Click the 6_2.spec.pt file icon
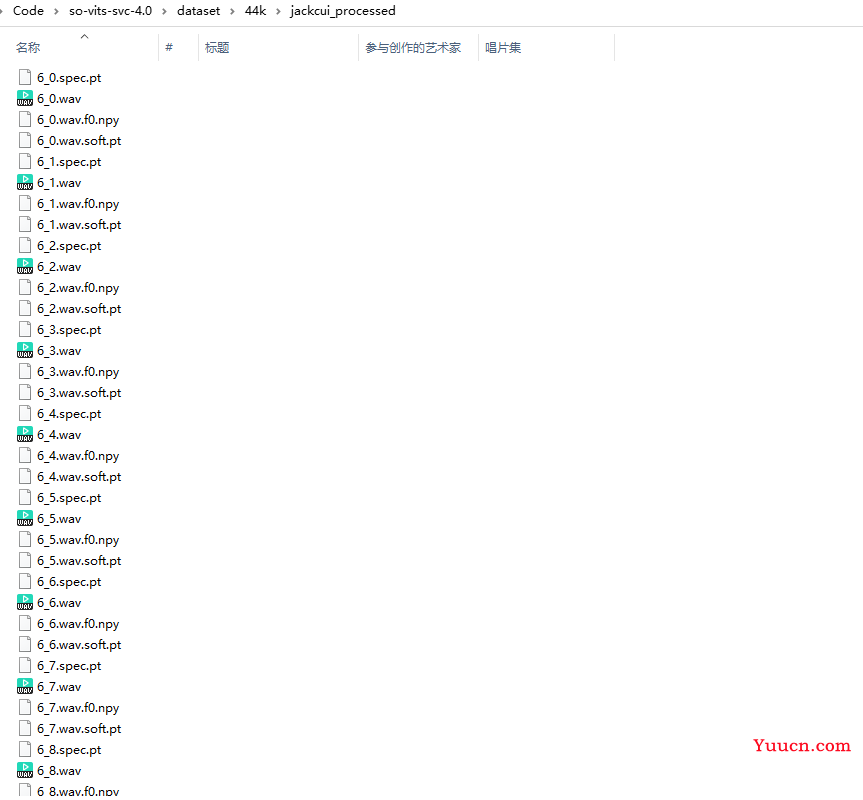863x800 pixels. 25,245
